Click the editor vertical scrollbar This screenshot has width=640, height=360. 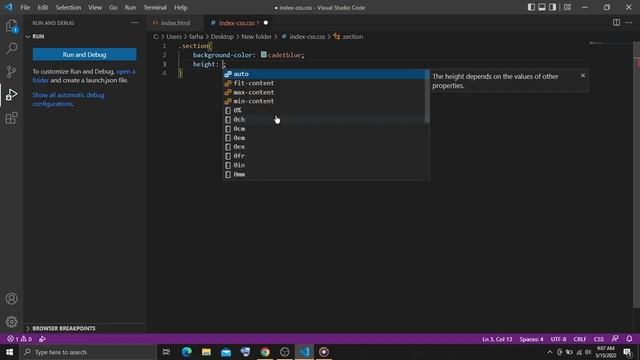[x=637, y=175]
